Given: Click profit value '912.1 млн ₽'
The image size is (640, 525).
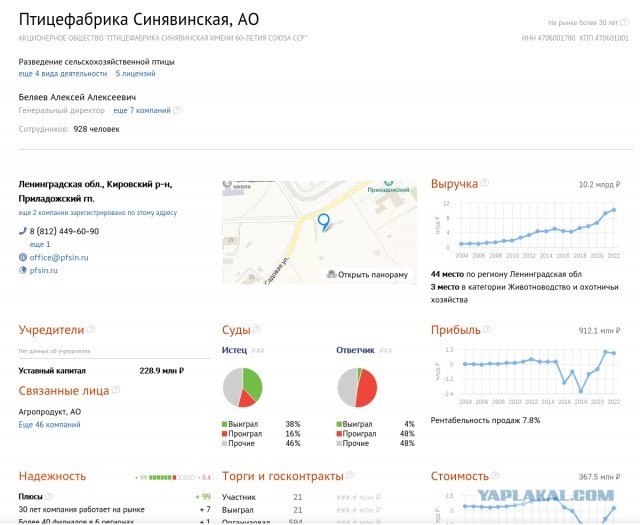Looking at the screenshot, I should click(x=600, y=331).
